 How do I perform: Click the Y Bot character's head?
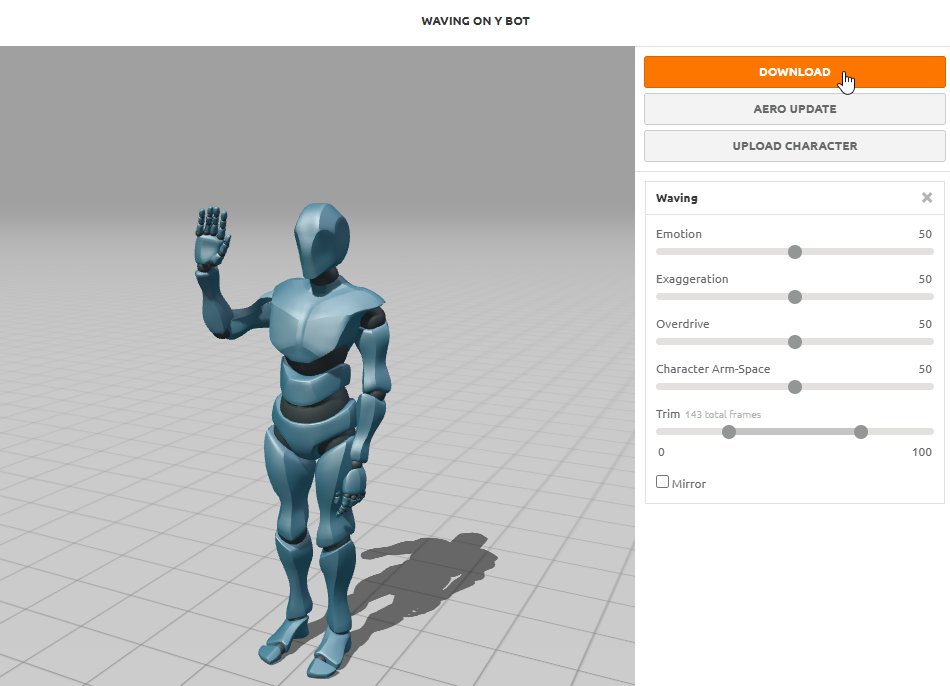(x=322, y=240)
